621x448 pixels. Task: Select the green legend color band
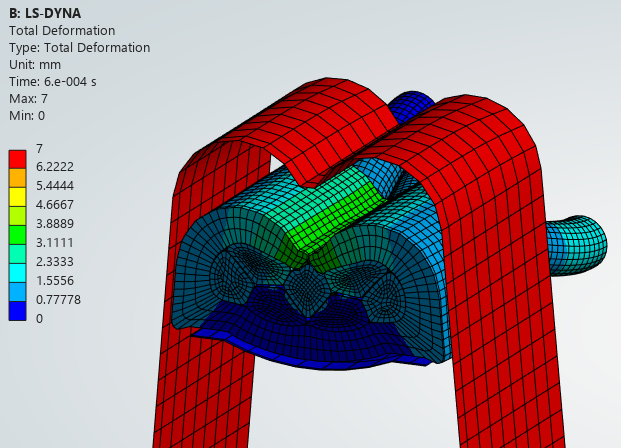17,235
